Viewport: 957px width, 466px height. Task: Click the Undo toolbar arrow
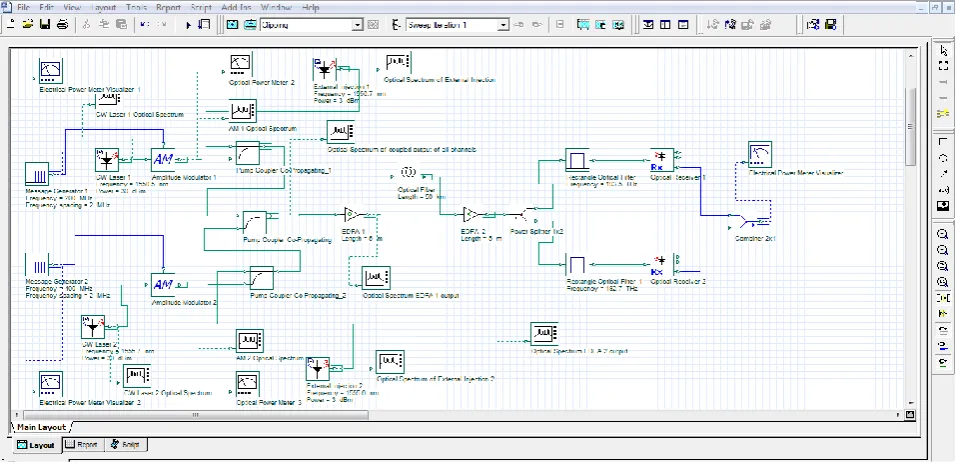point(144,24)
